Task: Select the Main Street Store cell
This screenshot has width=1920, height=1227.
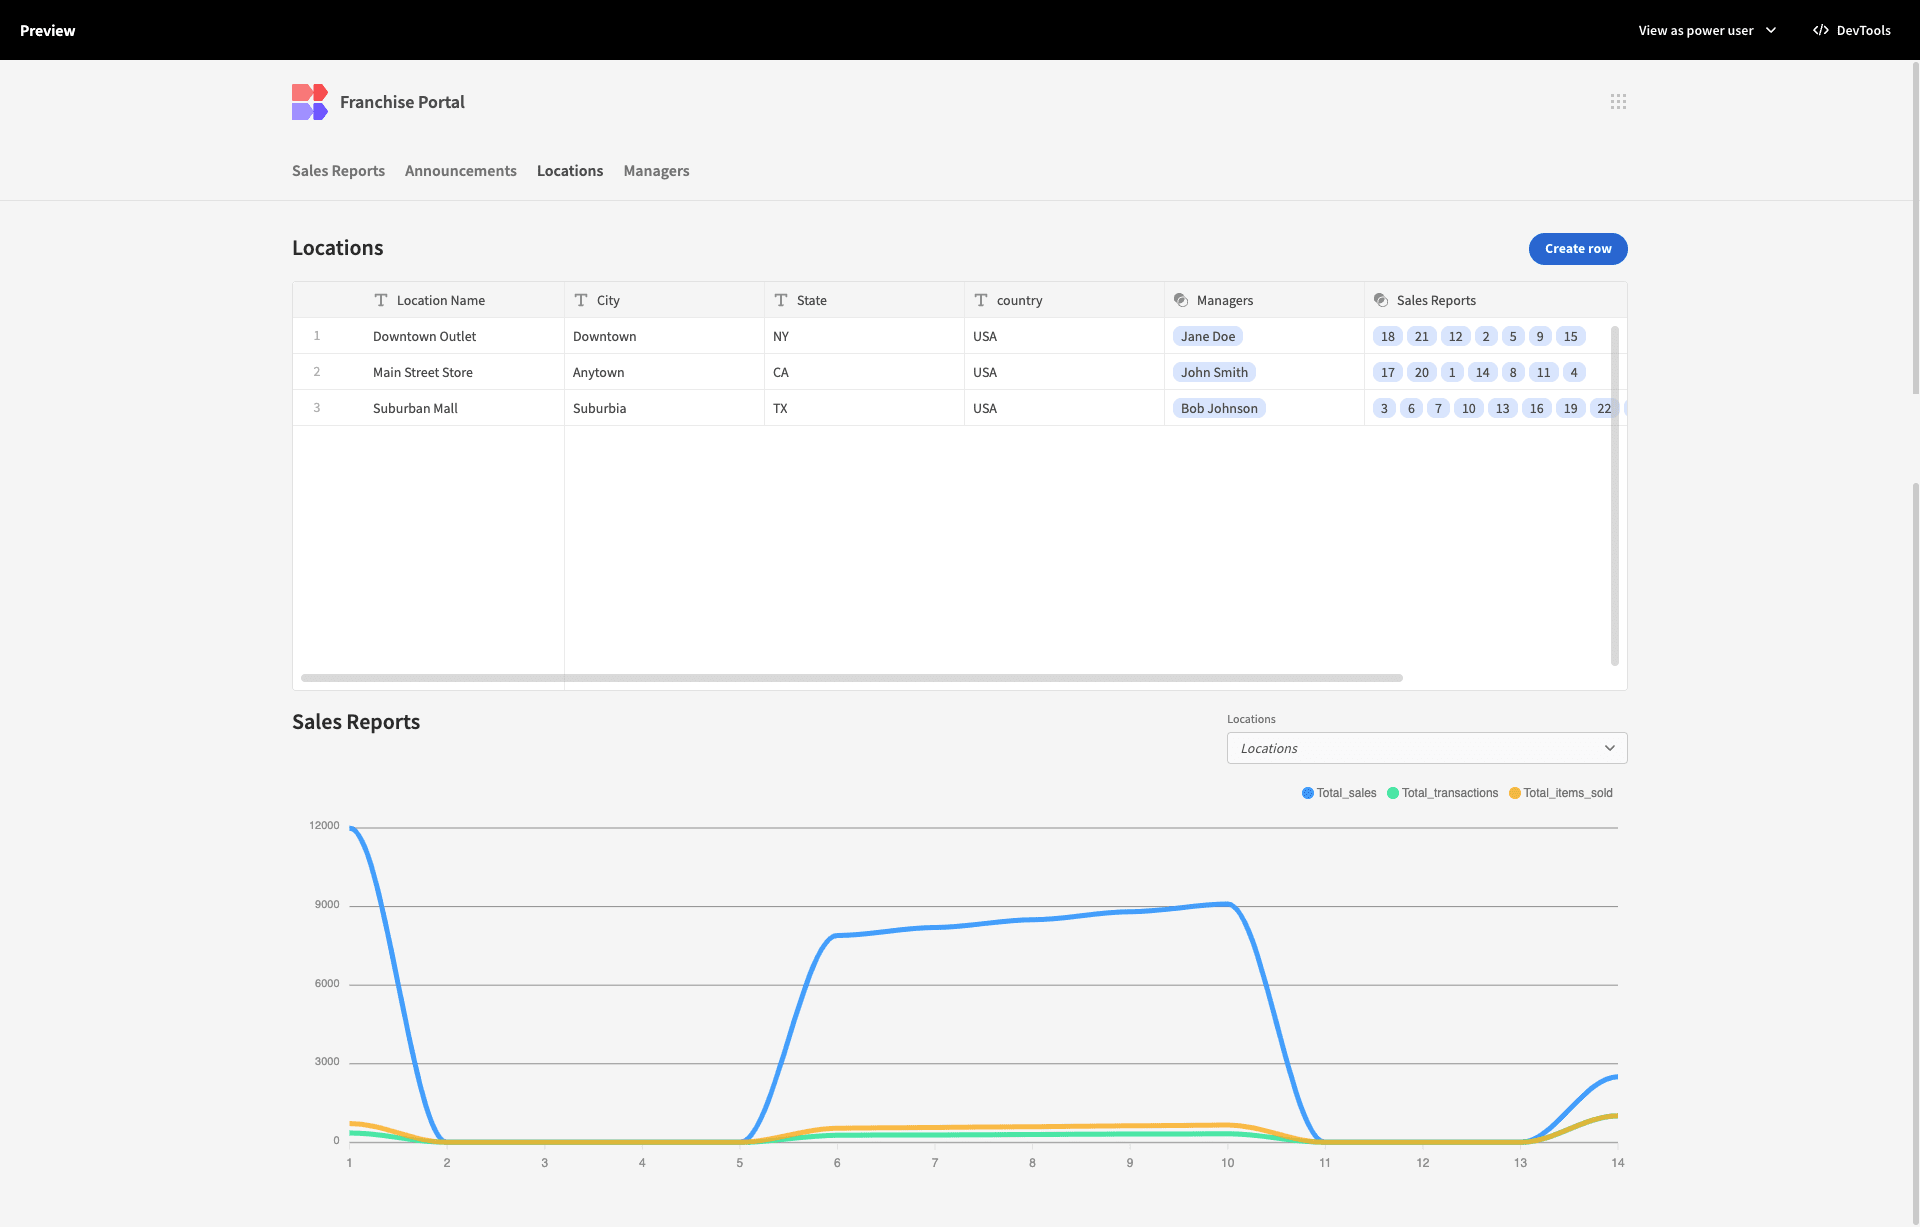Action: pos(464,372)
